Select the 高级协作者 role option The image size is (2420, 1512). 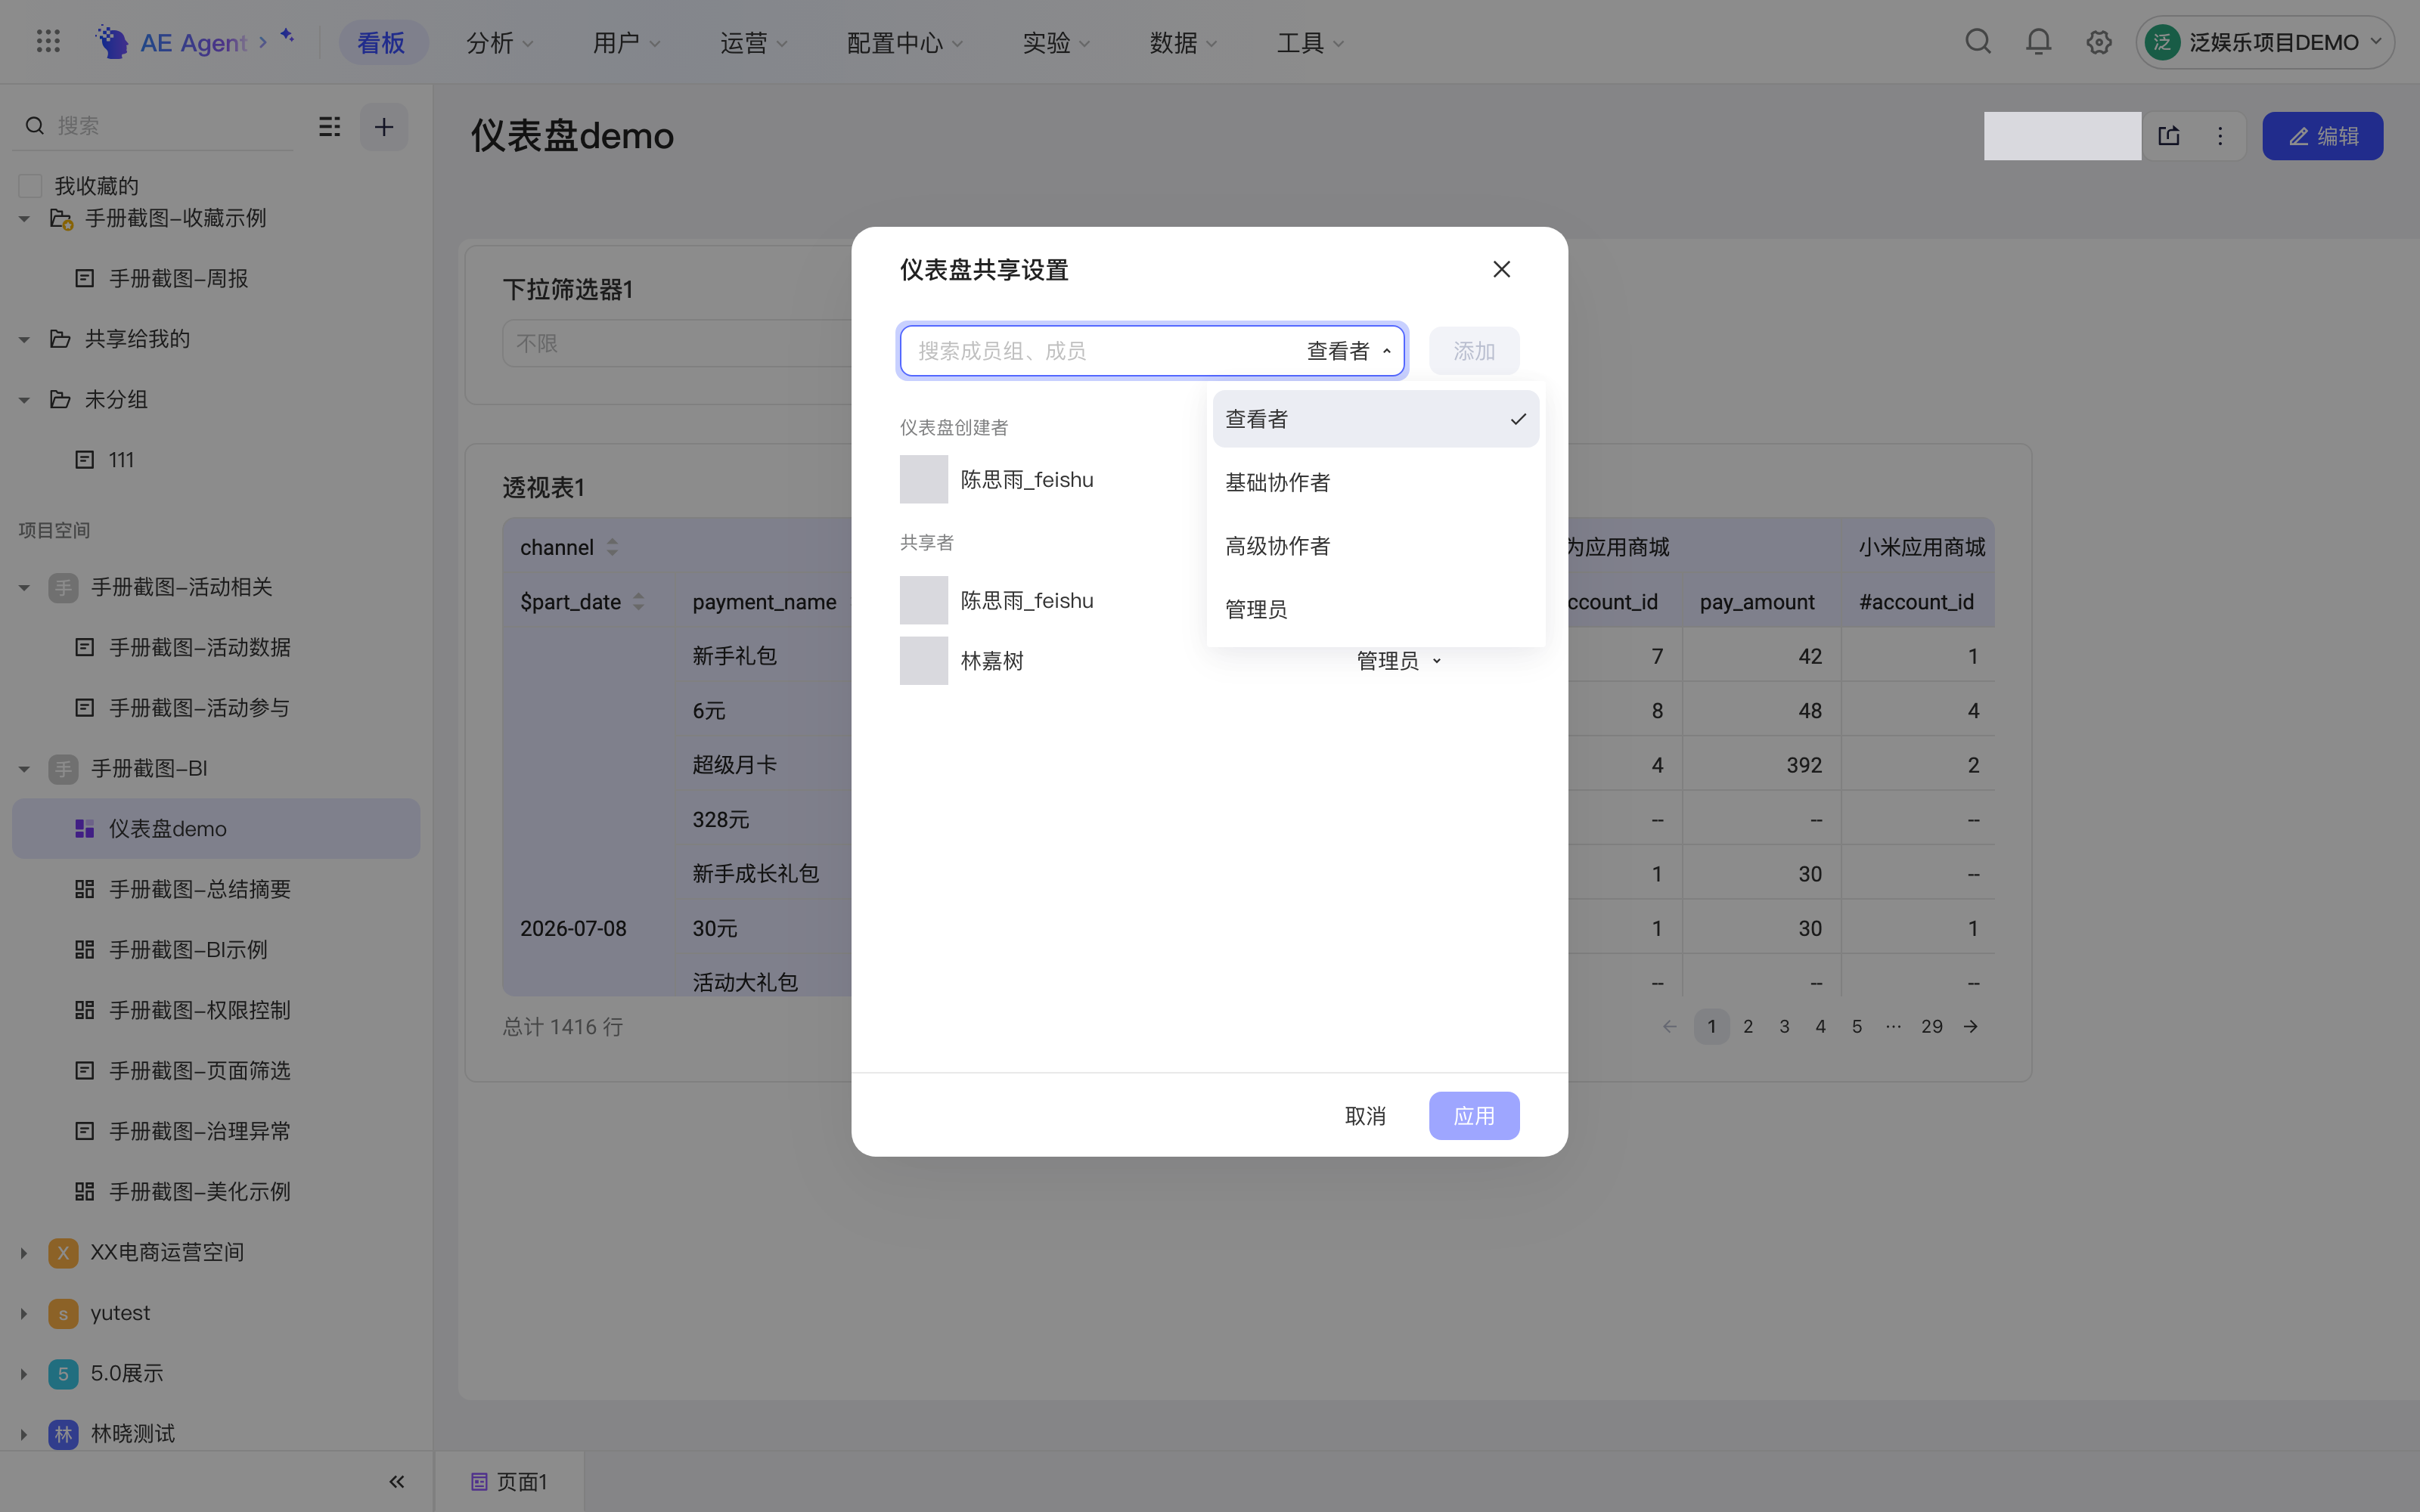tap(1375, 546)
